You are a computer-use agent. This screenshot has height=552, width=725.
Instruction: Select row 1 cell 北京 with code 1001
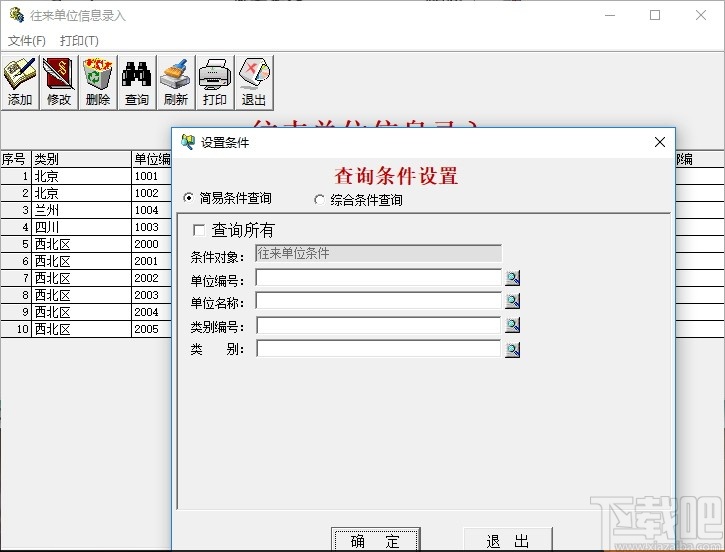81,176
